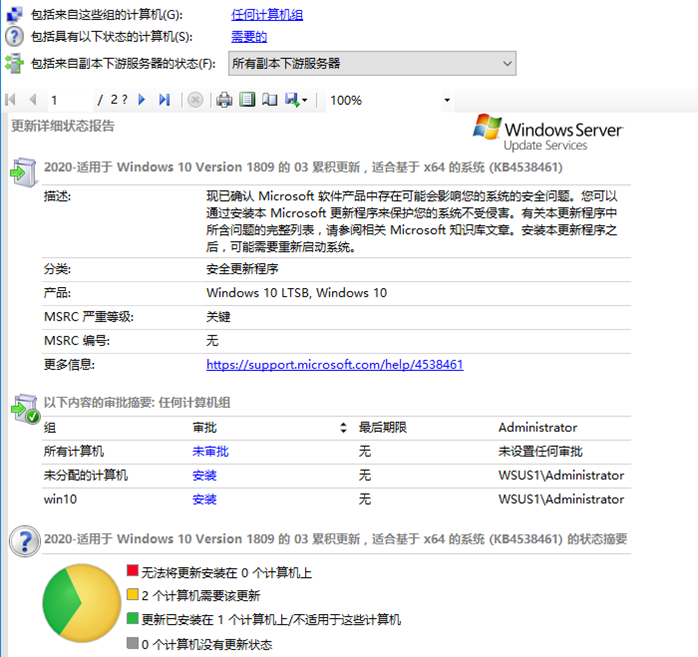This screenshot has height=657, width=698.
Task: Click 关键 severity value
Action: pos(218,317)
